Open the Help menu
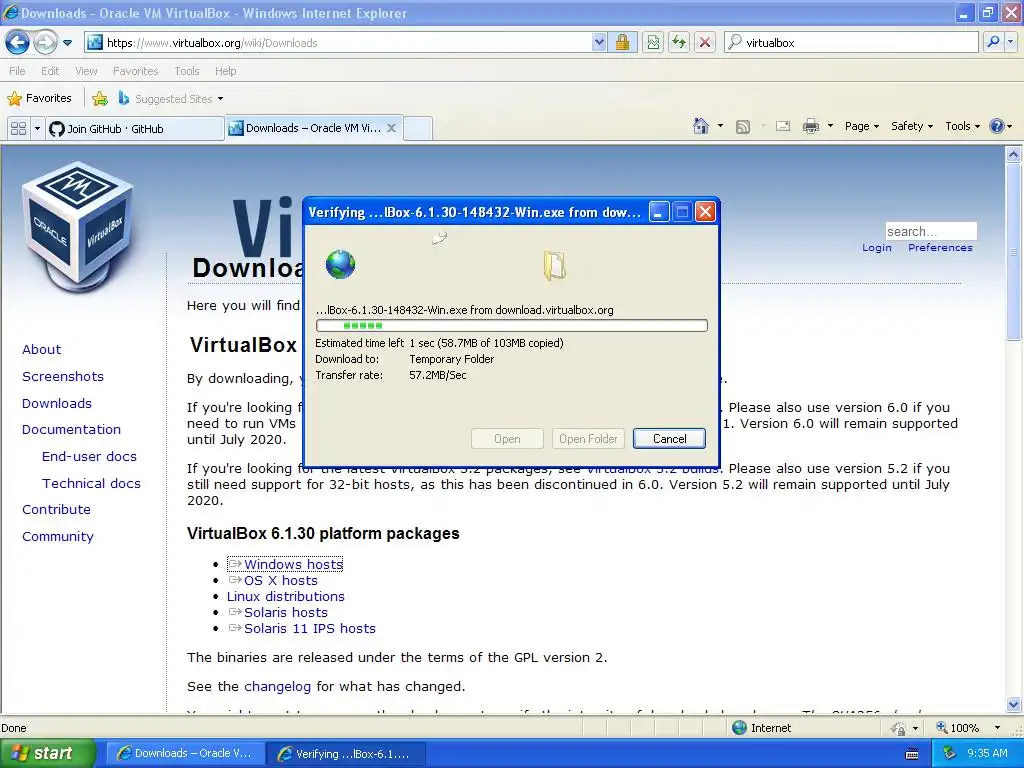 pyautogui.click(x=225, y=71)
